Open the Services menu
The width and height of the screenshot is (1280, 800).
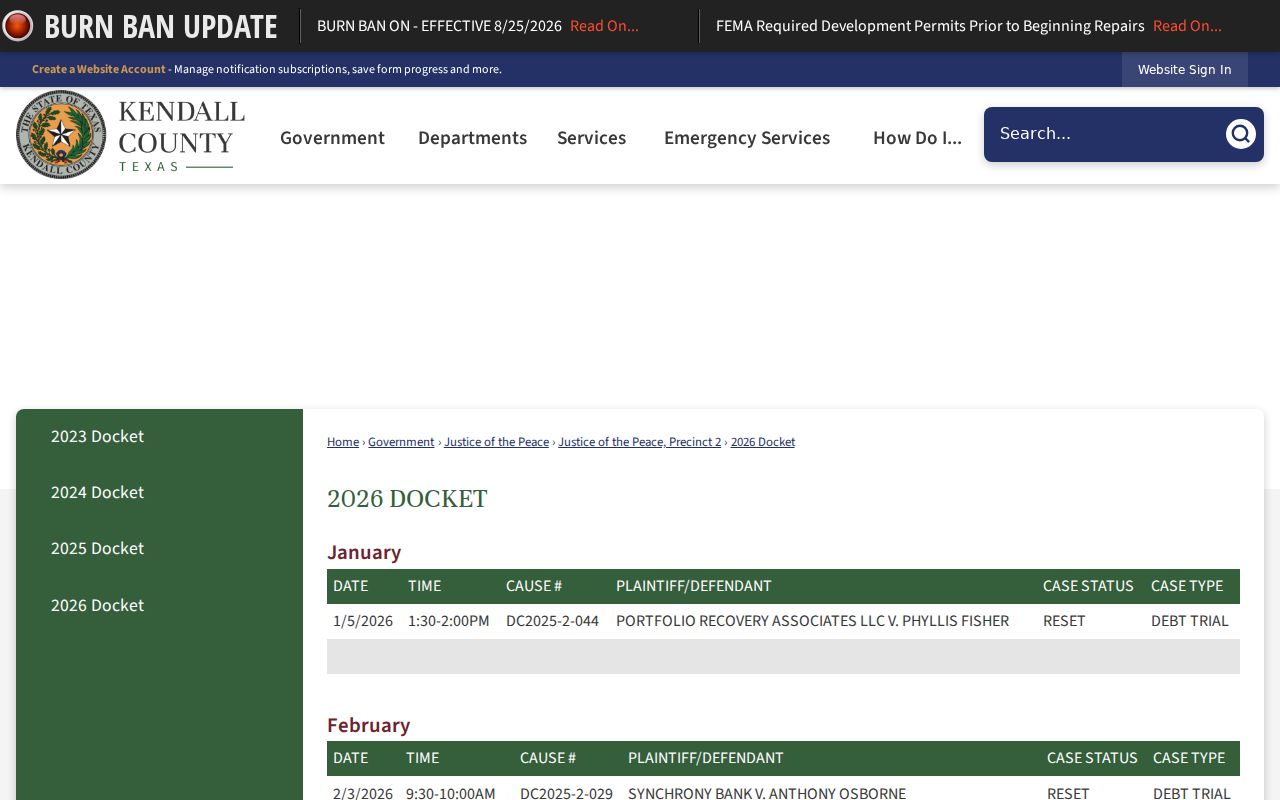591,138
